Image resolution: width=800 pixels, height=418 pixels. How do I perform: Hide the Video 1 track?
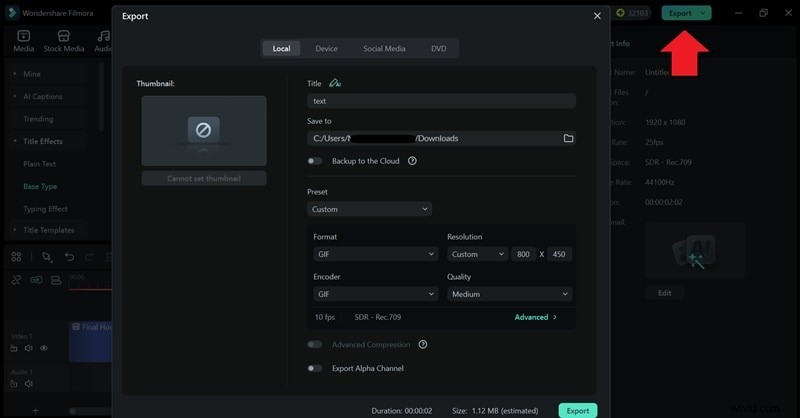pos(43,348)
